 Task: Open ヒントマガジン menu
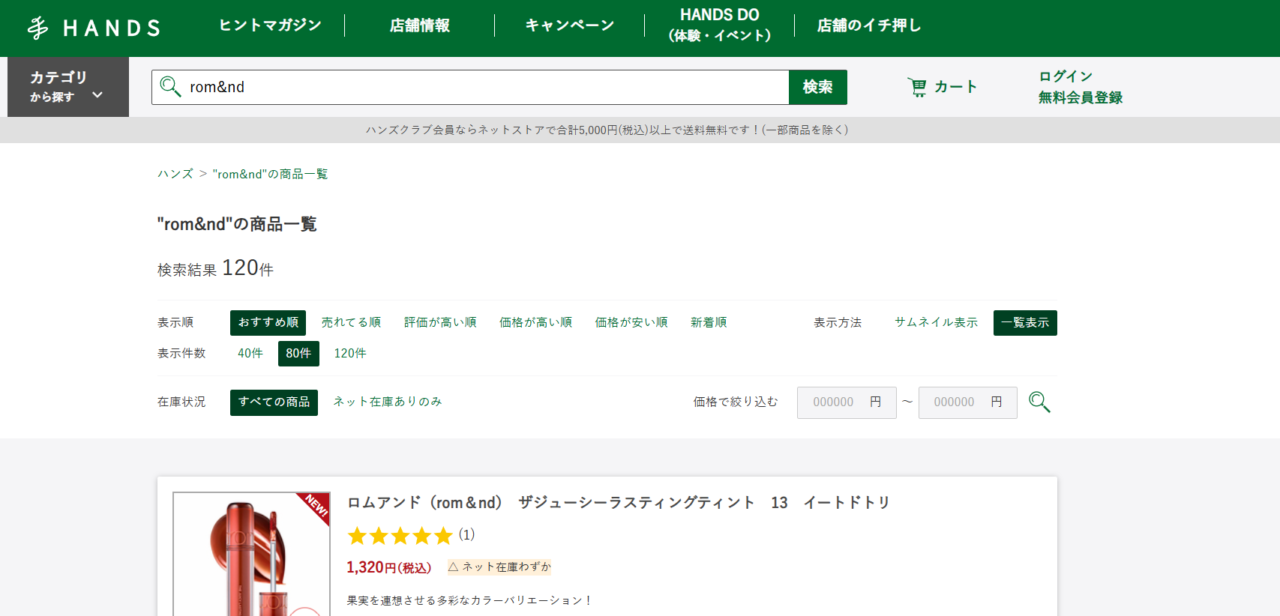[x=270, y=25]
